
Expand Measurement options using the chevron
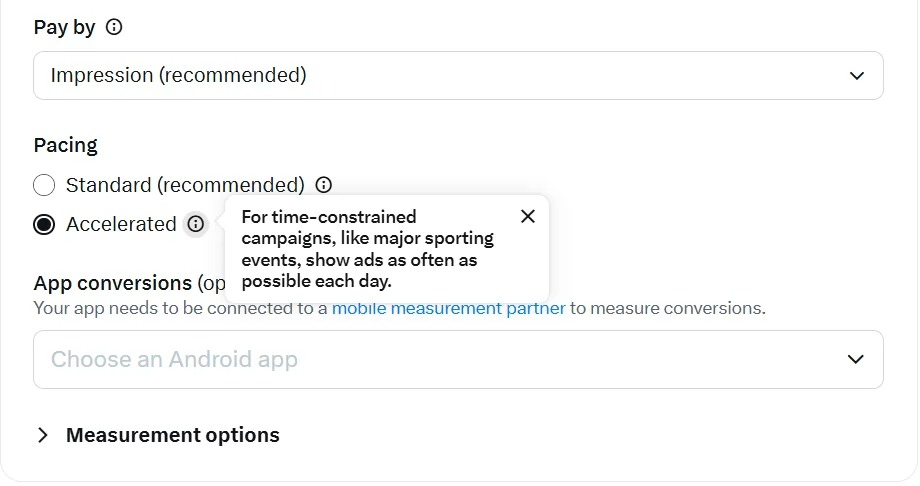coord(43,435)
